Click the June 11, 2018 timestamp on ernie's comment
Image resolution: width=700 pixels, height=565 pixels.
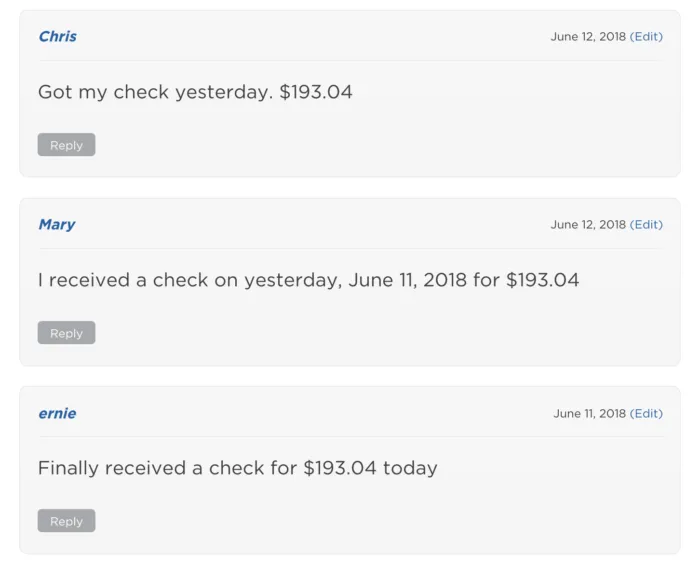tap(589, 413)
